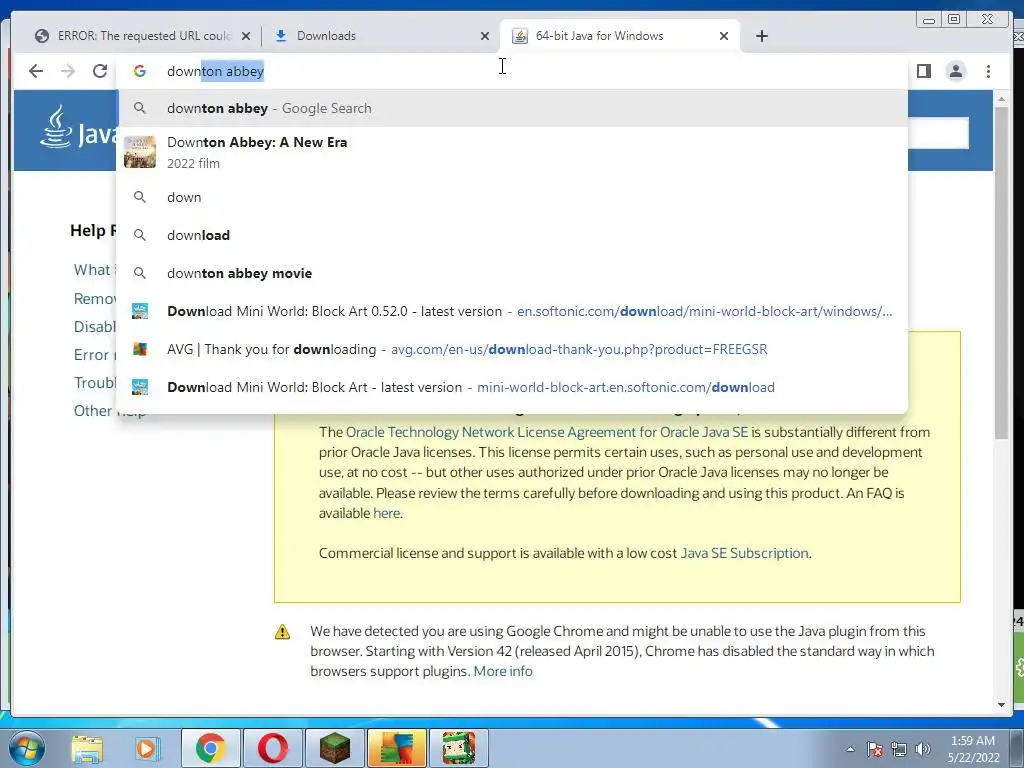Click the Java logo in page header
The height and width of the screenshot is (768, 1024).
click(x=78, y=128)
